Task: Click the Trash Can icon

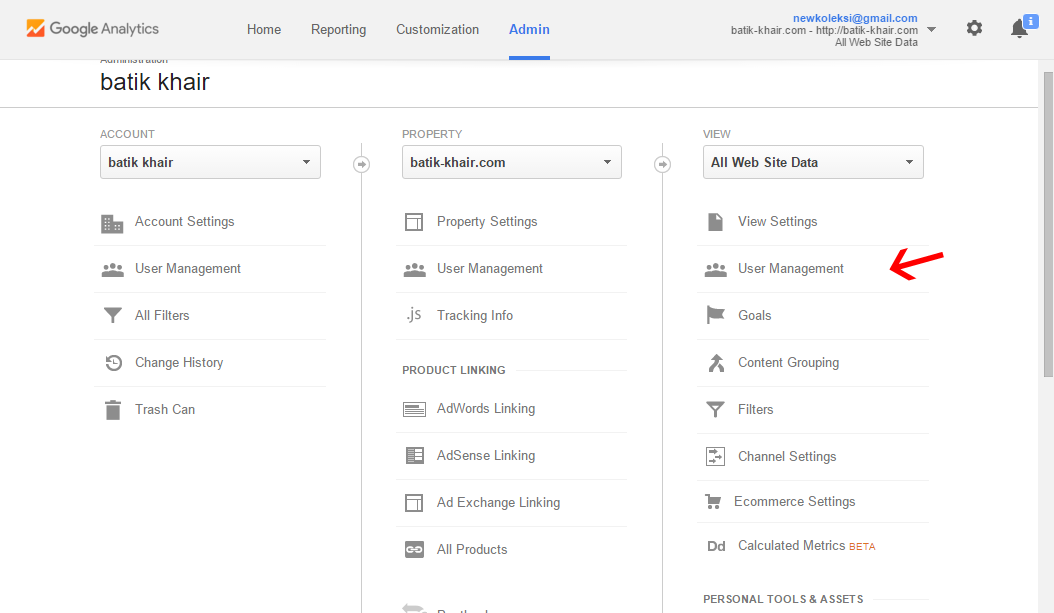Action: click(x=113, y=410)
